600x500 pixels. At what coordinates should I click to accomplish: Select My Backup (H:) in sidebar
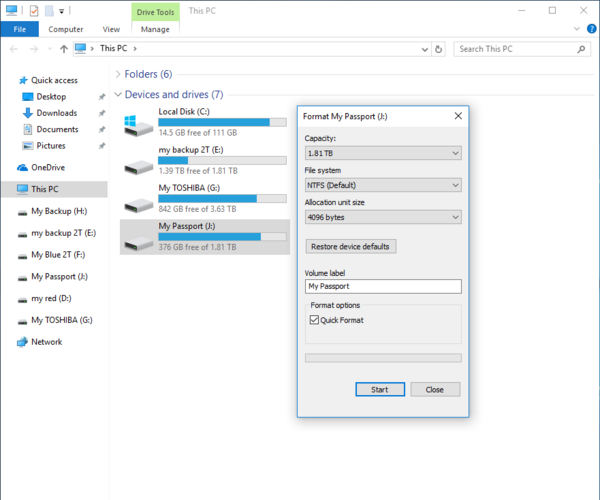coord(59,211)
